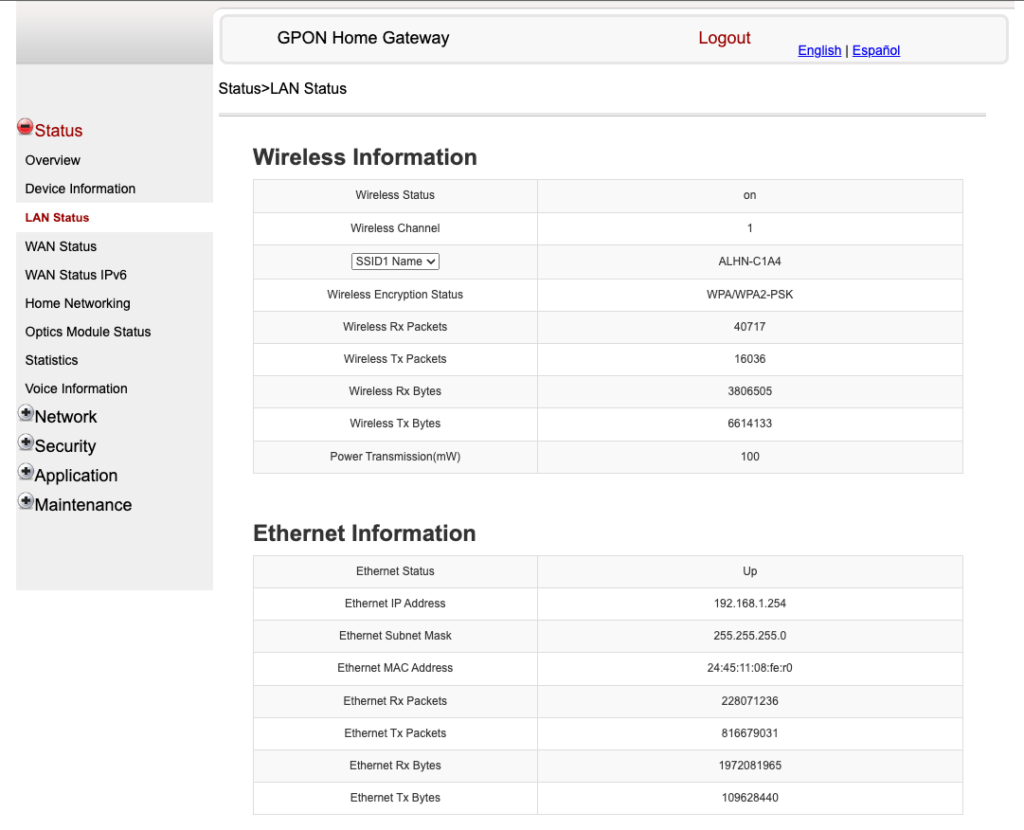1024x830 pixels.
Task: Click the plus icon beside Application
Action: pos(26,471)
